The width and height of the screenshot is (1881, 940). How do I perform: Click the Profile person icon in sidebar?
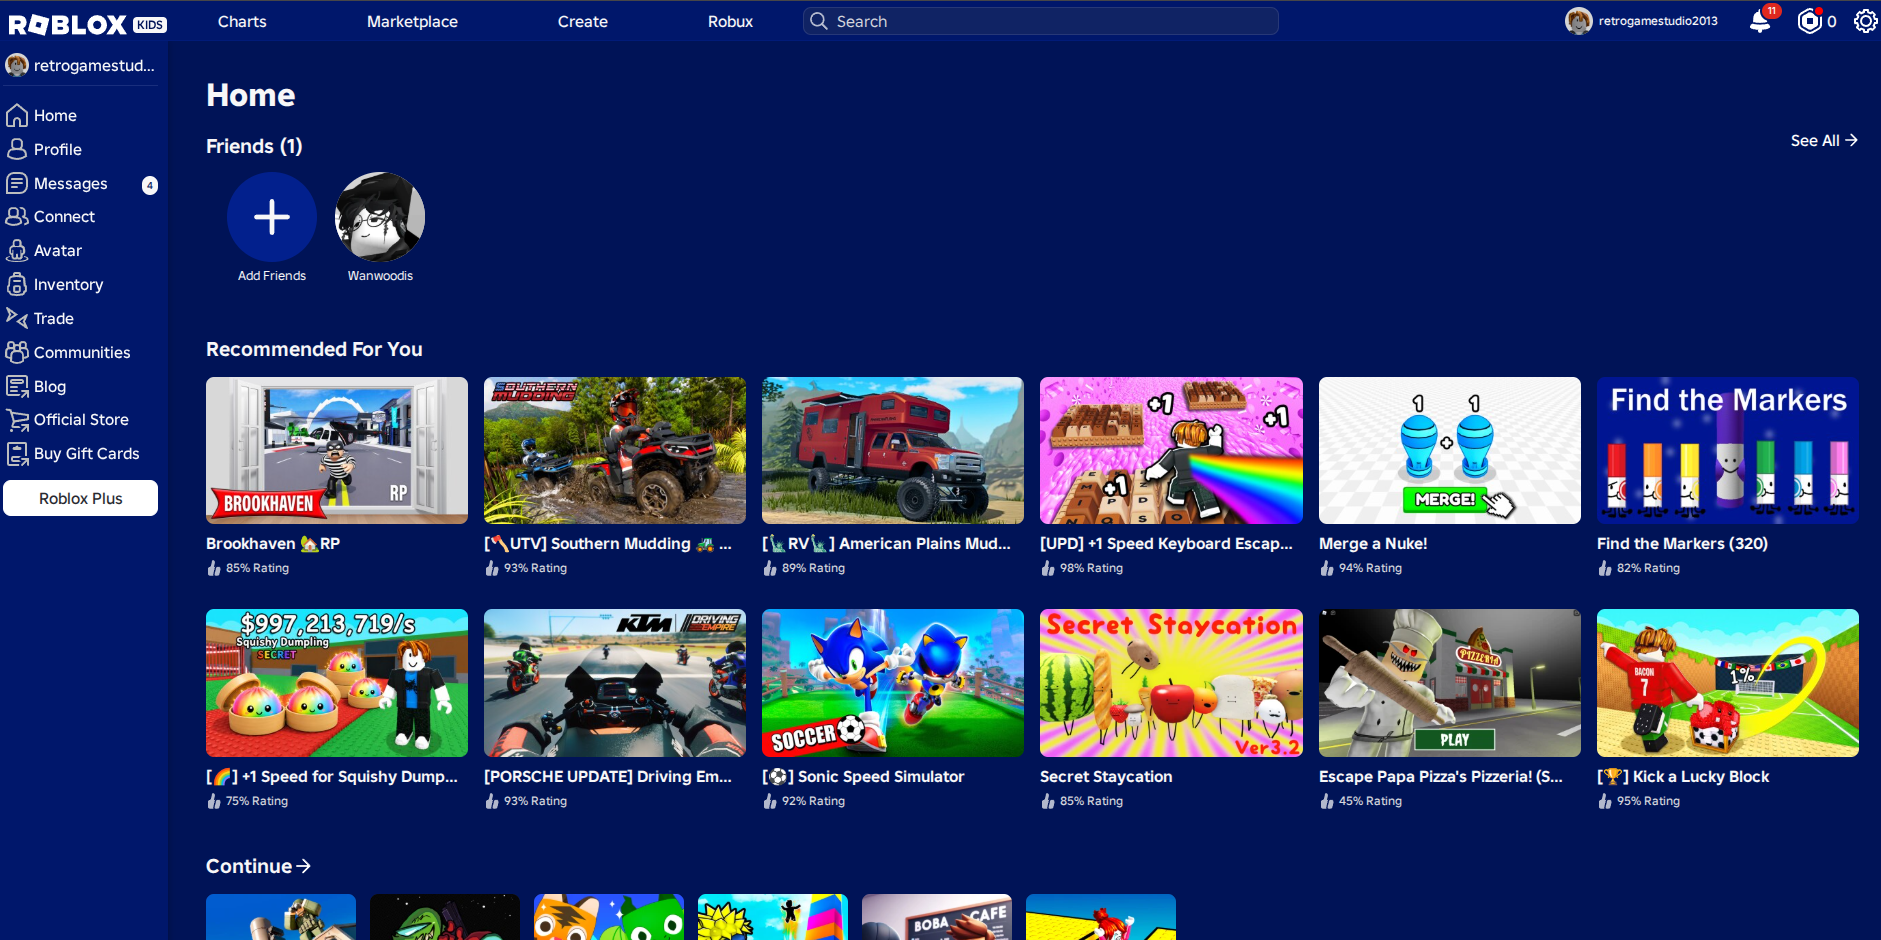click(17, 149)
